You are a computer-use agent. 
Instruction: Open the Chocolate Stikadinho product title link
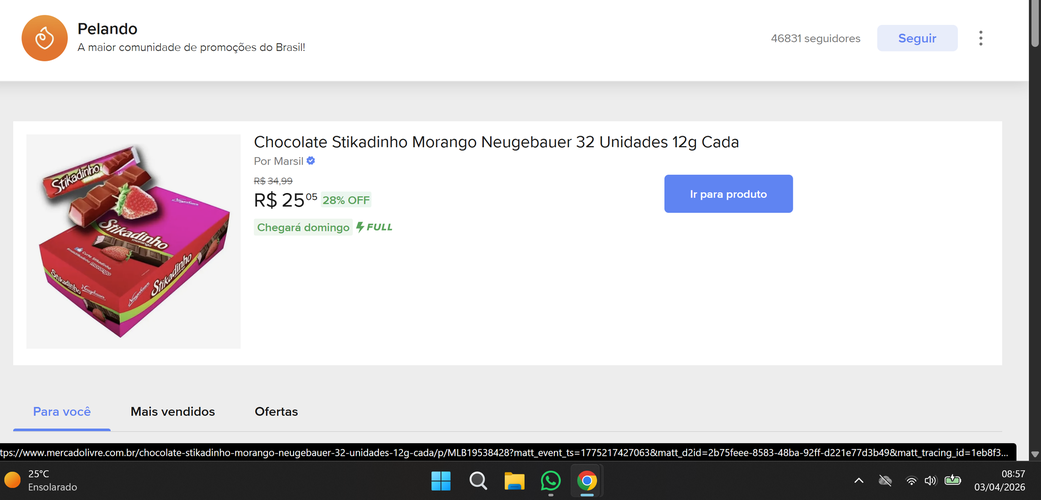496,142
